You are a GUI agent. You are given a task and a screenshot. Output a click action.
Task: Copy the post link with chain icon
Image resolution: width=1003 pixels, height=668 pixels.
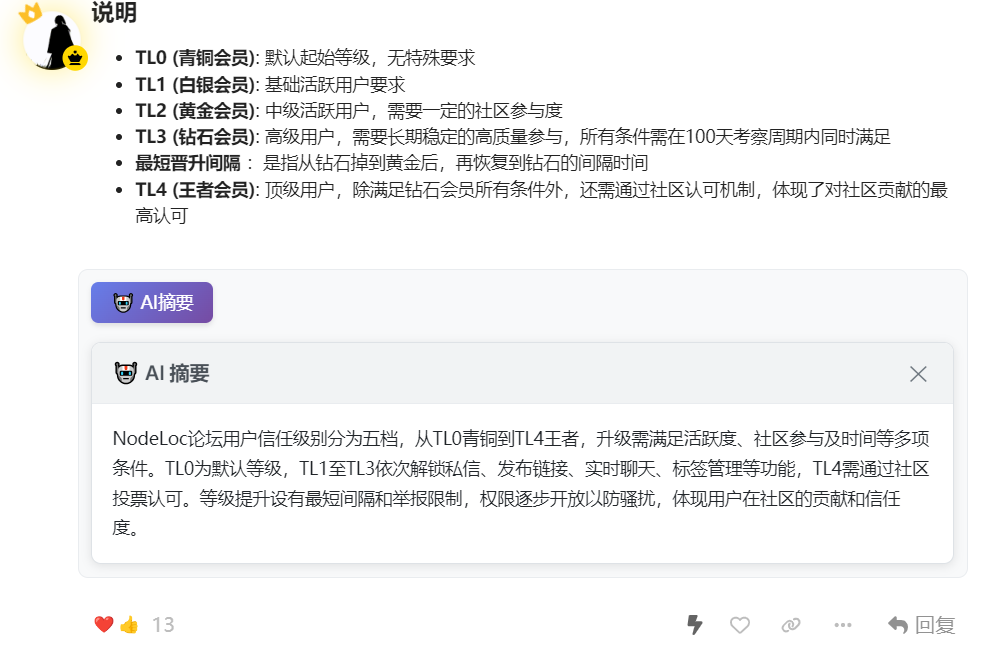[x=791, y=624]
